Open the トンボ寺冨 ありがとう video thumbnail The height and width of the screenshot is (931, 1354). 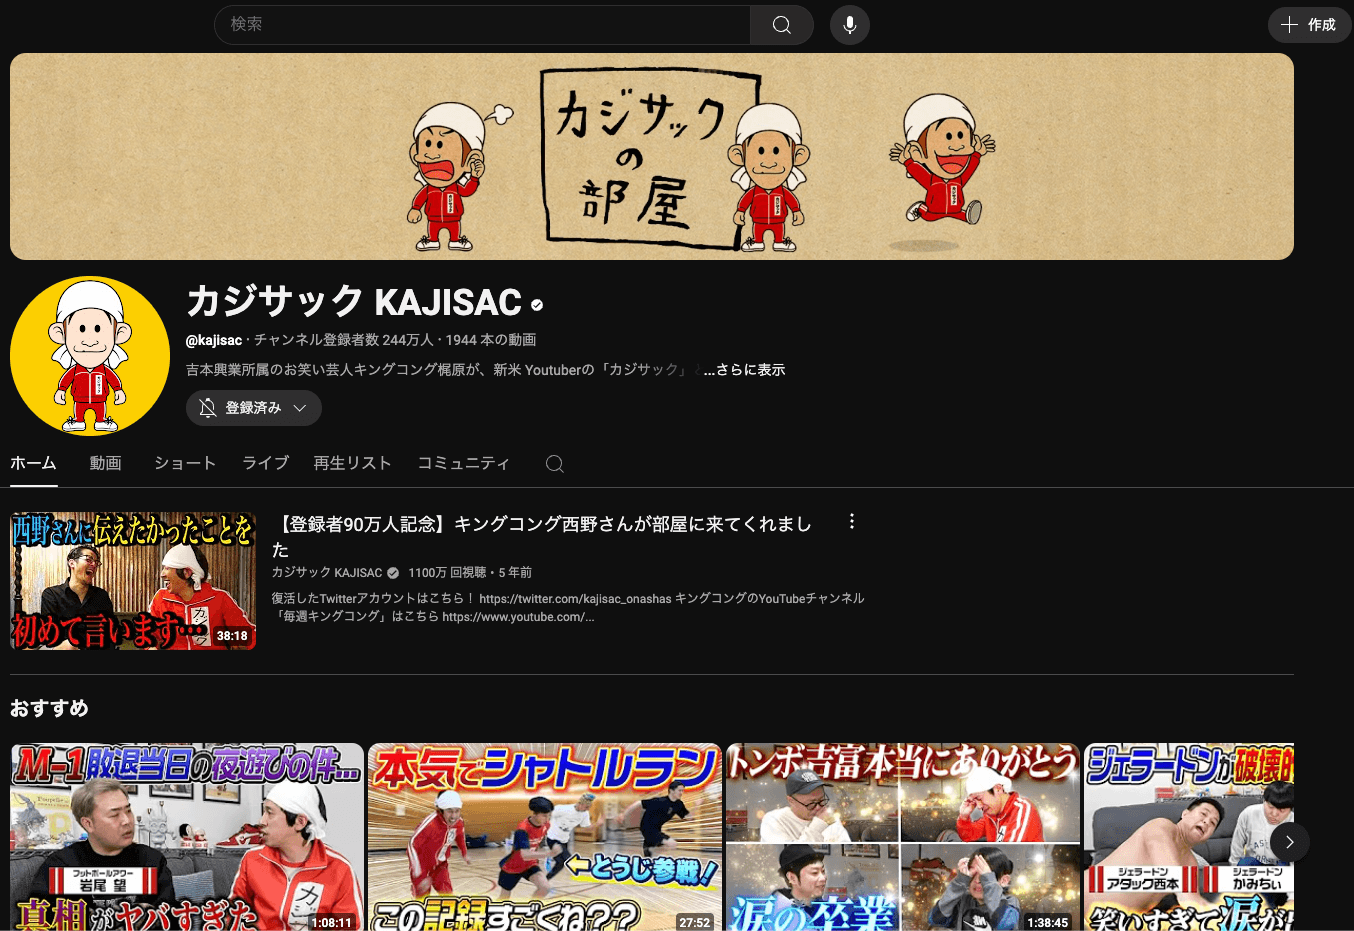click(x=903, y=837)
